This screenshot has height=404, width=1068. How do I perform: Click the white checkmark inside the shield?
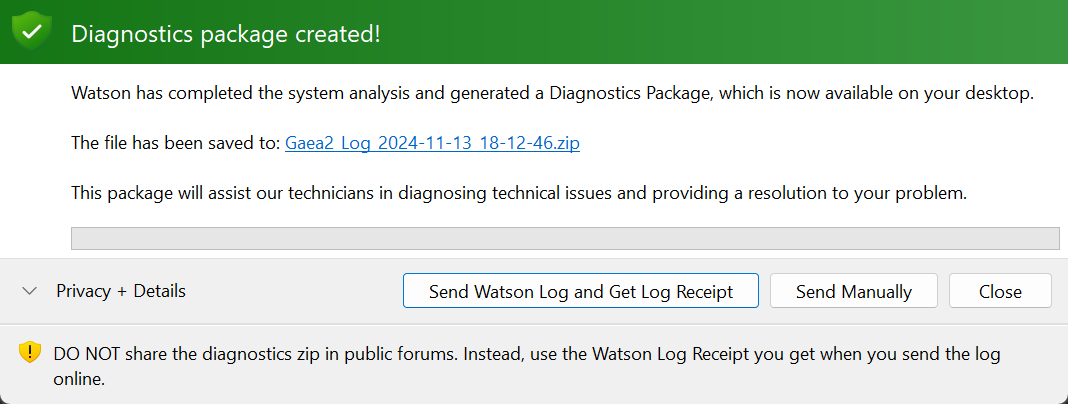click(x=32, y=31)
